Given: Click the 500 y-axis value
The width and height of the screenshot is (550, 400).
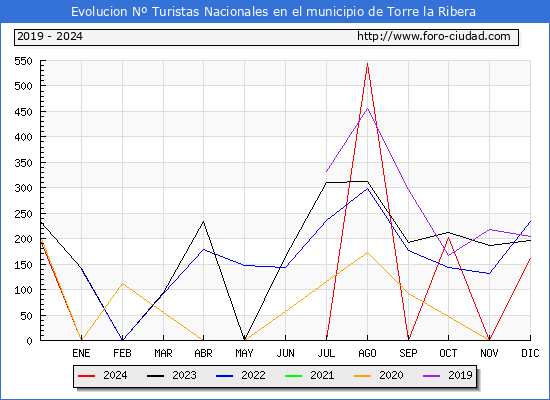Looking at the screenshot, I should click(x=23, y=86).
